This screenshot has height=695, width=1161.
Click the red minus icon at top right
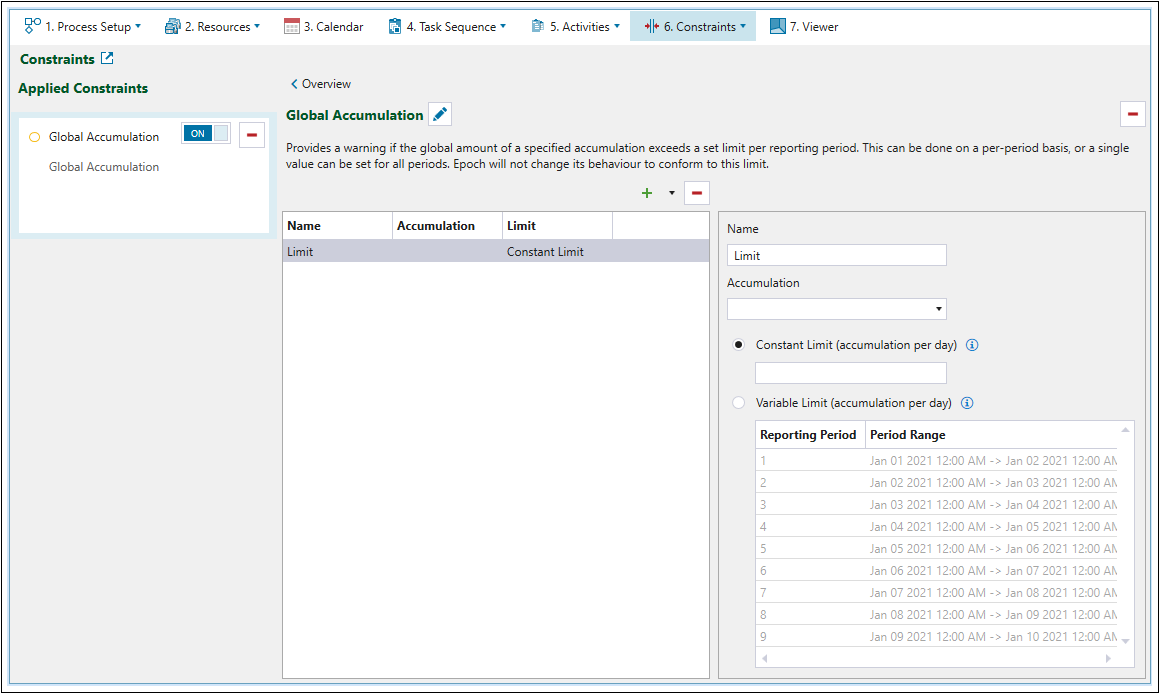click(x=1132, y=114)
